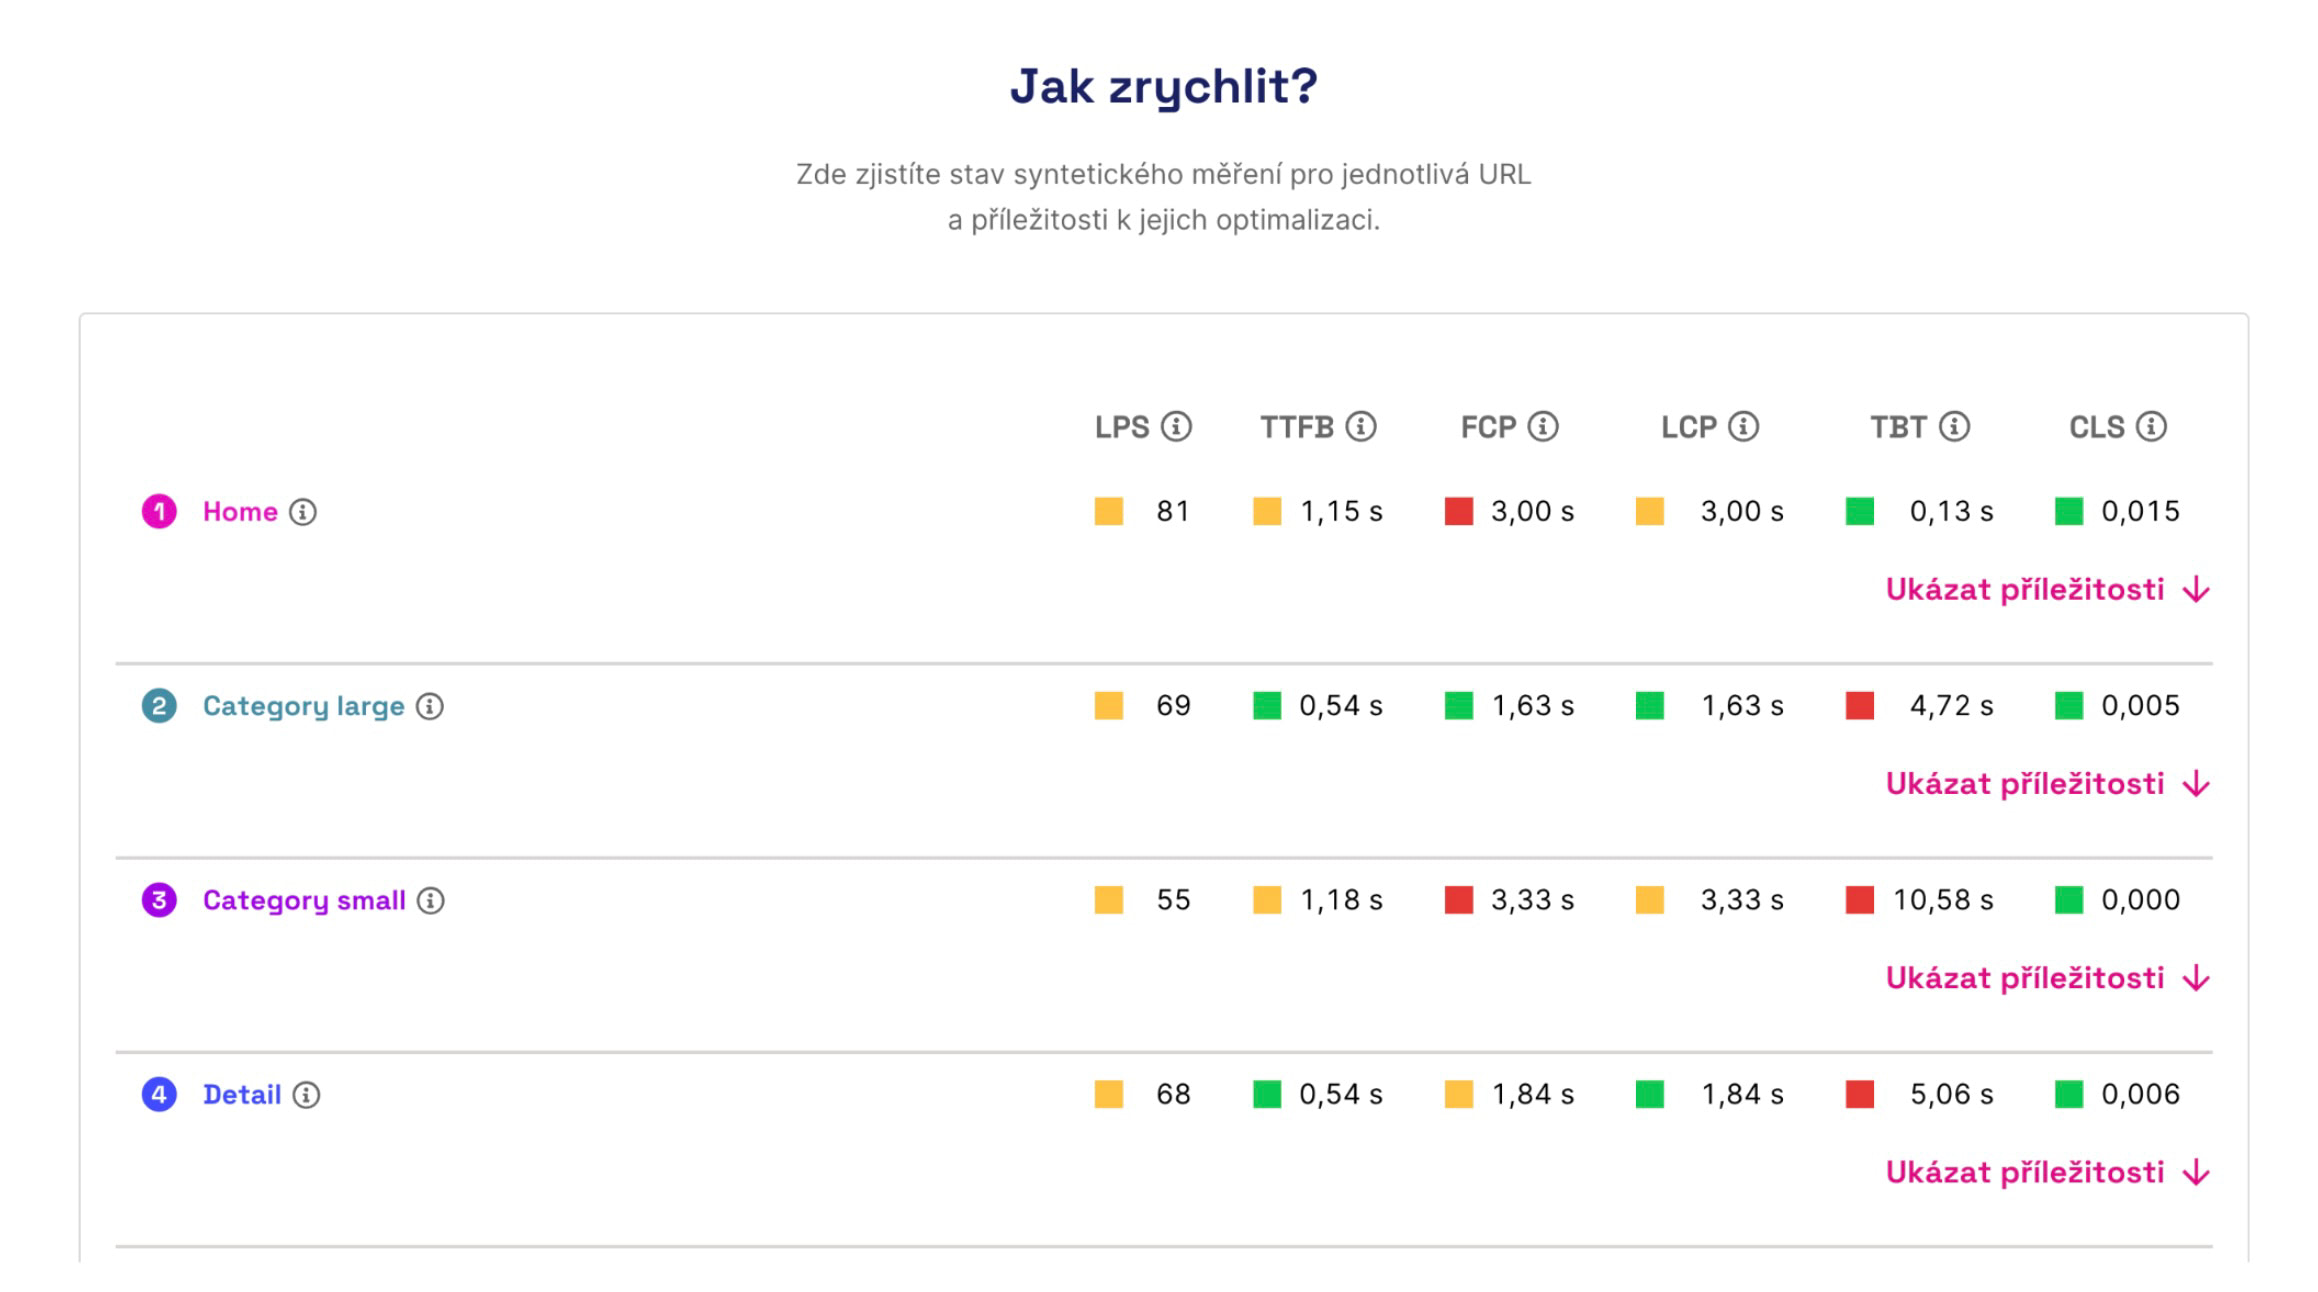The image size is (2318, 1292).
Task: Open the LPS info tooltip icon
Action: tap(1176, 425)
